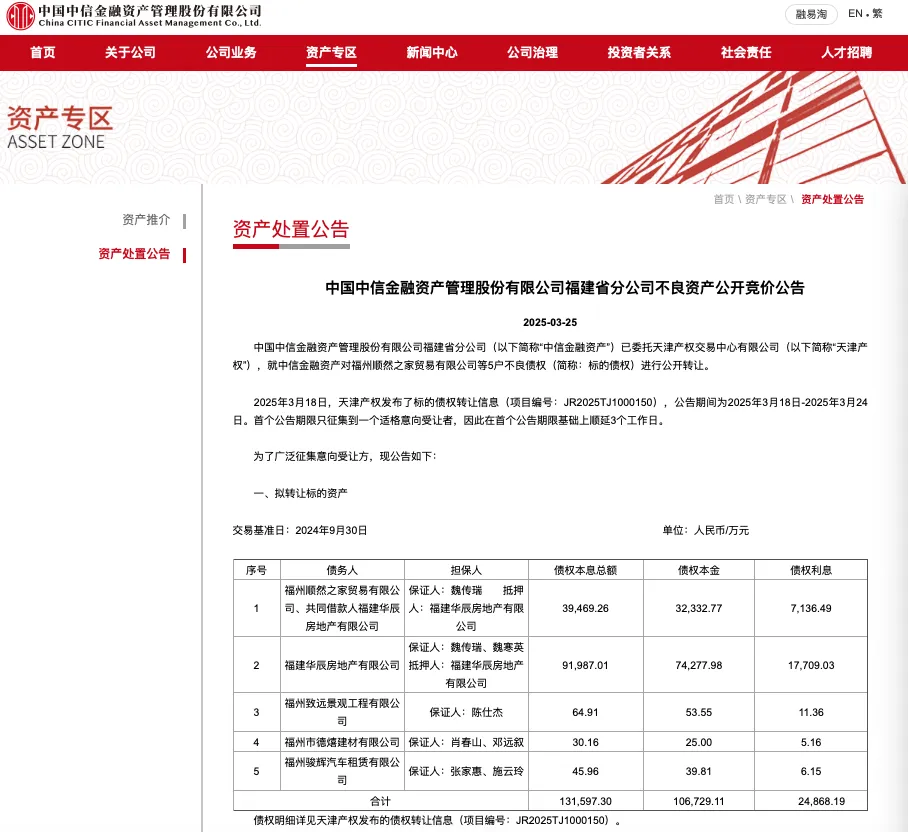Click table header 债权本金

[x=698, y=570]
